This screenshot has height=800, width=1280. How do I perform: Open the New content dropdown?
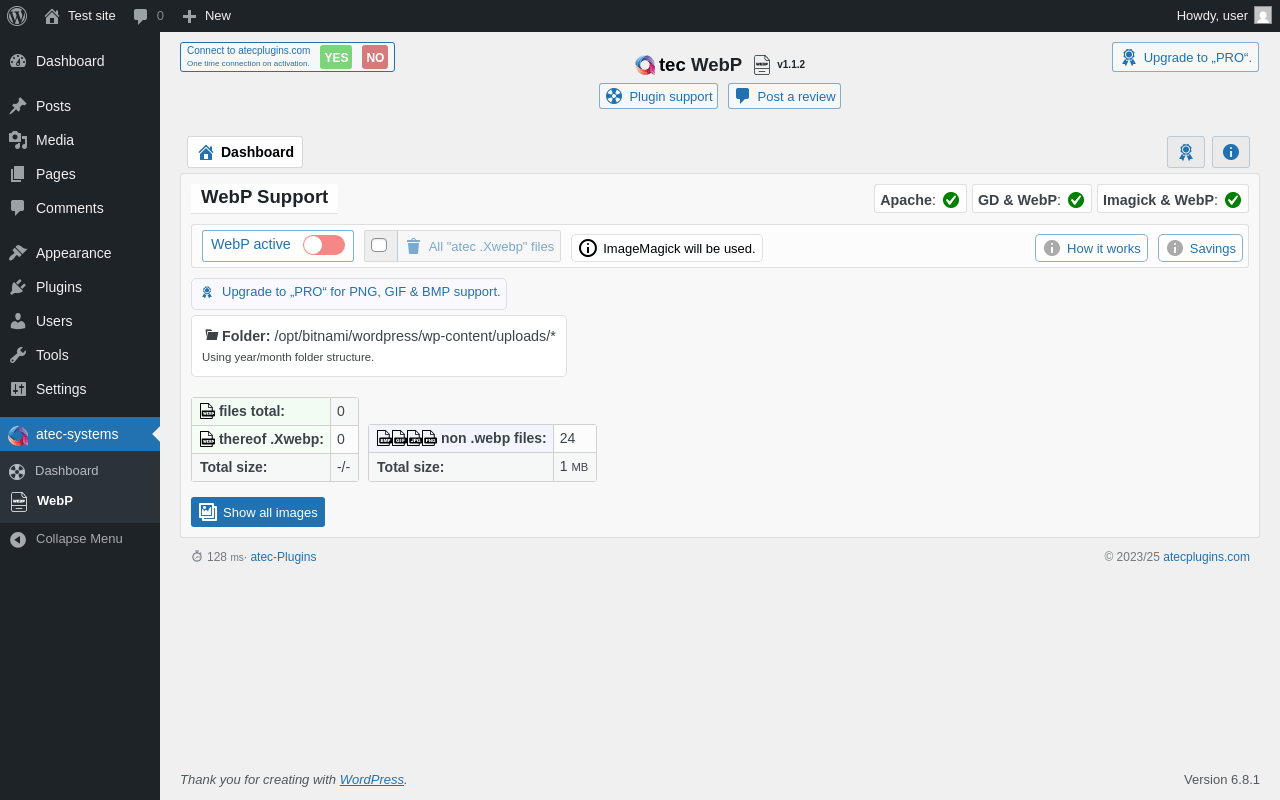pyautogui.click(x=207, y=16)
